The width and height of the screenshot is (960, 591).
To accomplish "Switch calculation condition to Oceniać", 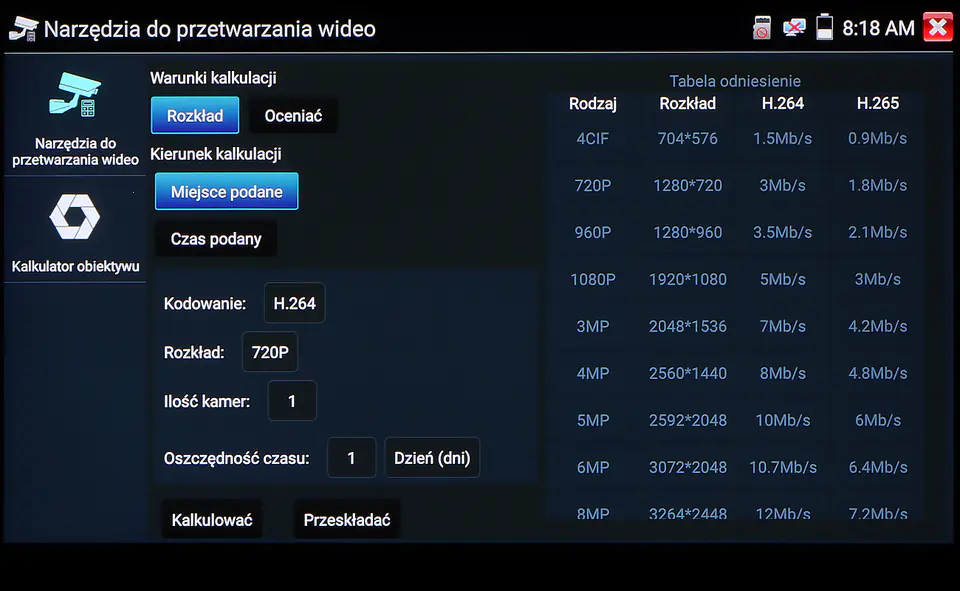I will (x=293, y=116).
